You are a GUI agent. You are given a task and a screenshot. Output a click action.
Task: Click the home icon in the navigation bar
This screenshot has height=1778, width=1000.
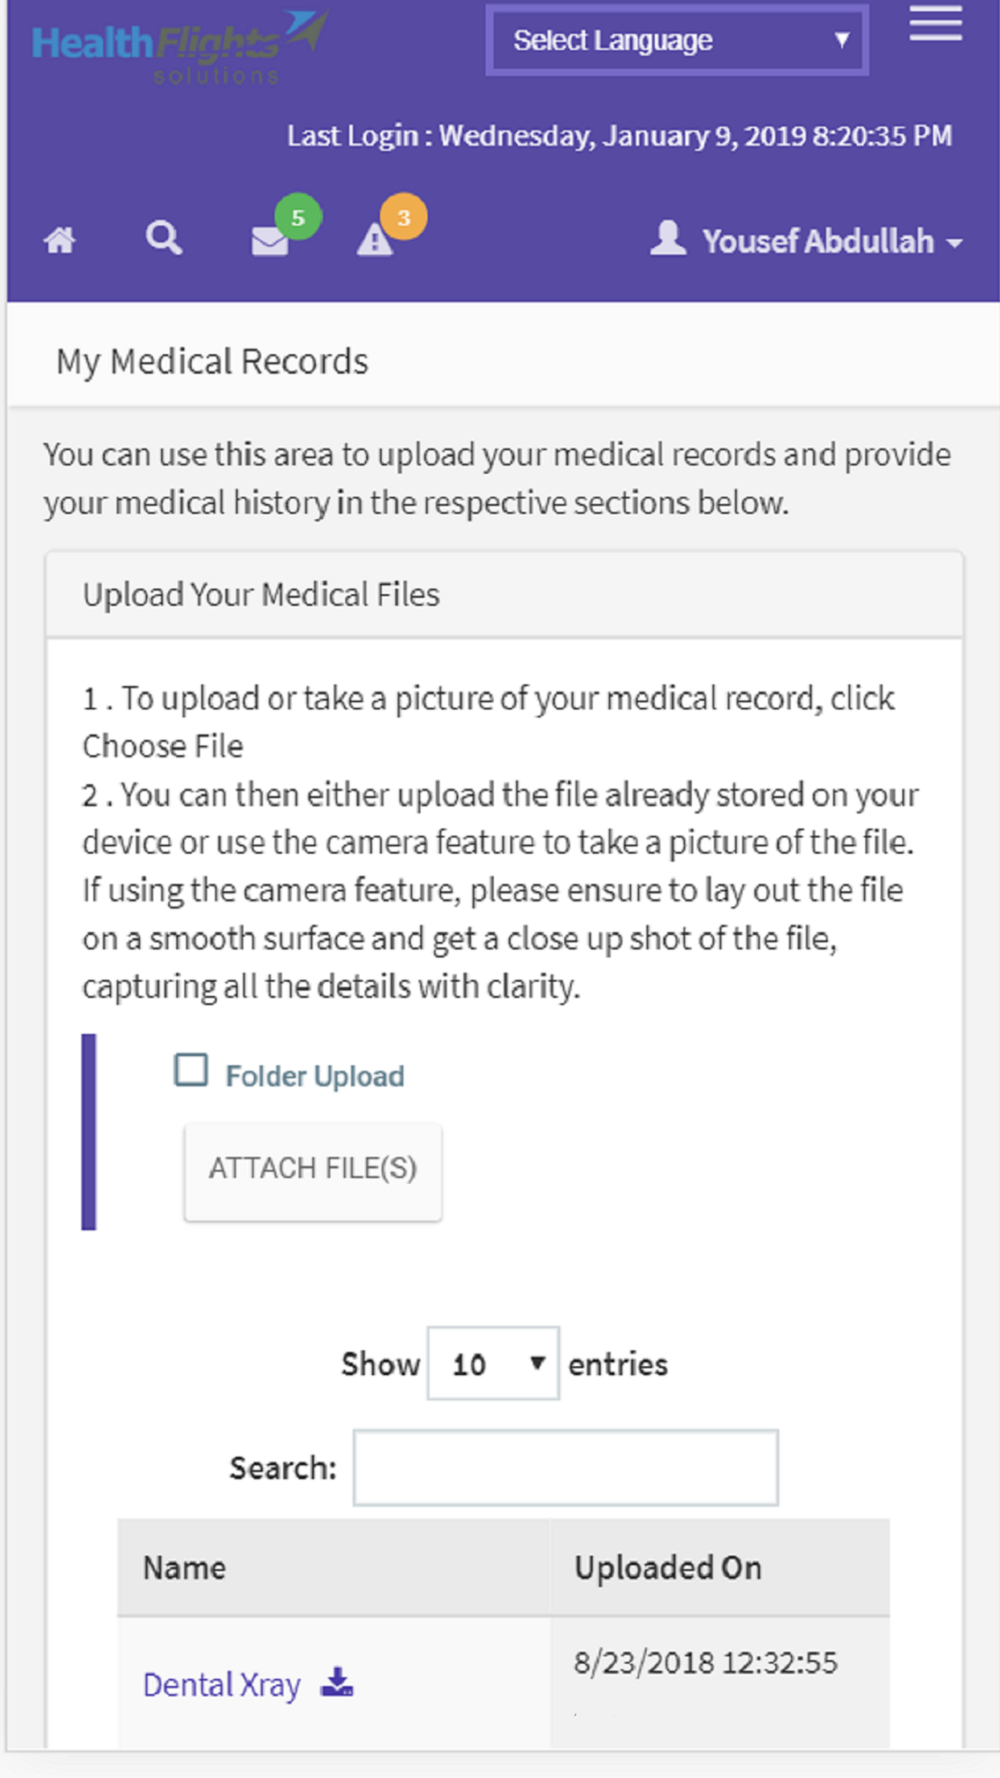[x=60, y=240]
